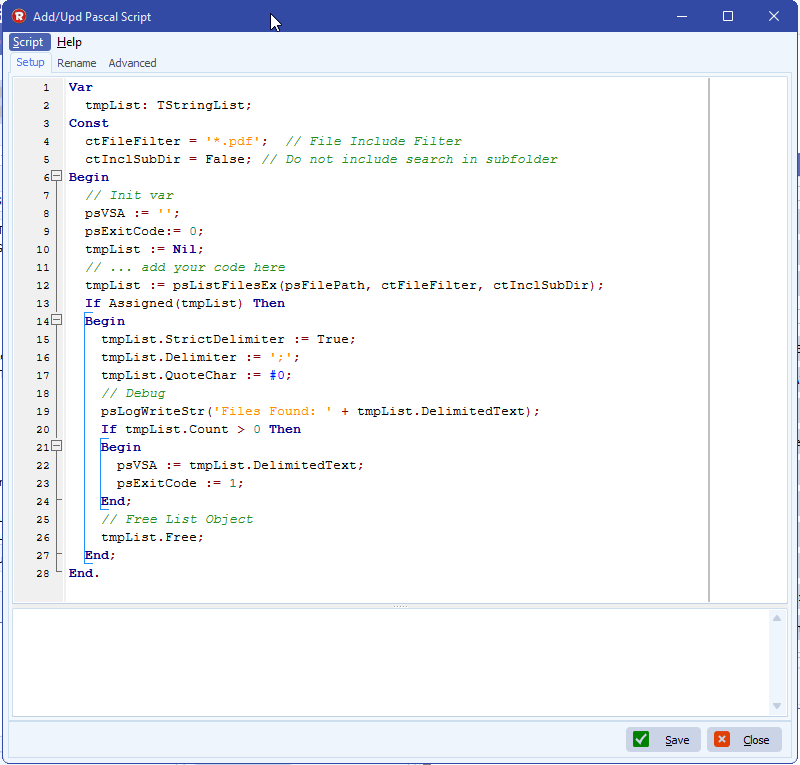Image resolution: width=800 pixels, height=765 pixels.
Task: Collapse the Begin block at line 6
Action: (57, 176)
